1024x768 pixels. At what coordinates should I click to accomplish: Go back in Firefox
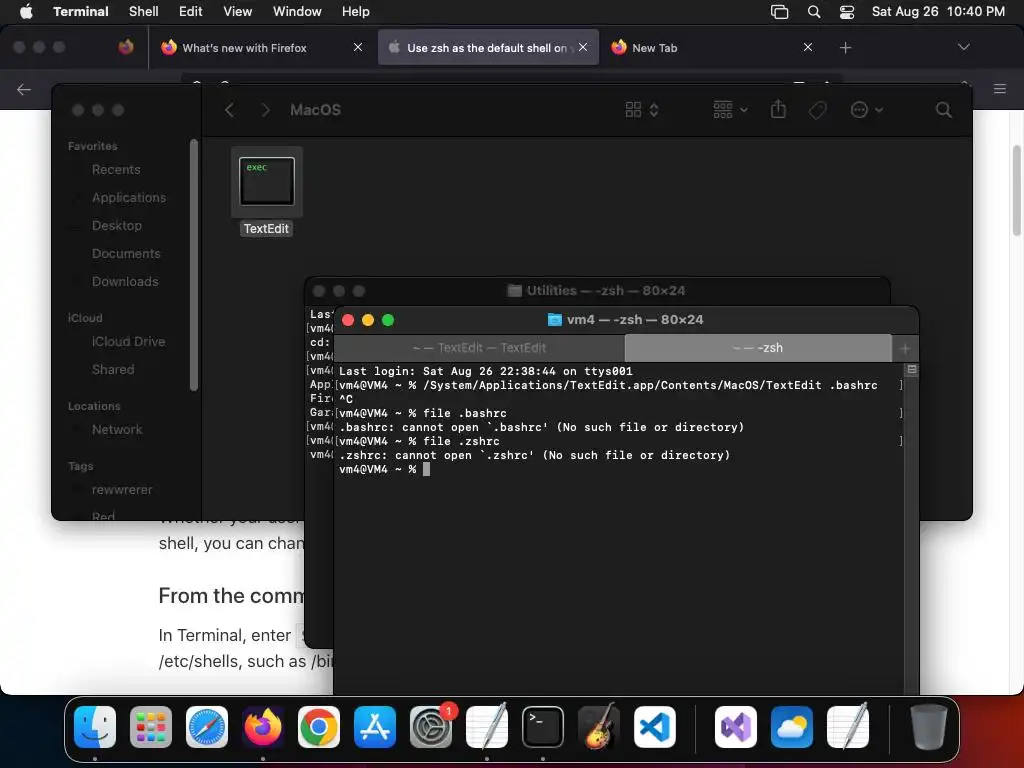24,89
